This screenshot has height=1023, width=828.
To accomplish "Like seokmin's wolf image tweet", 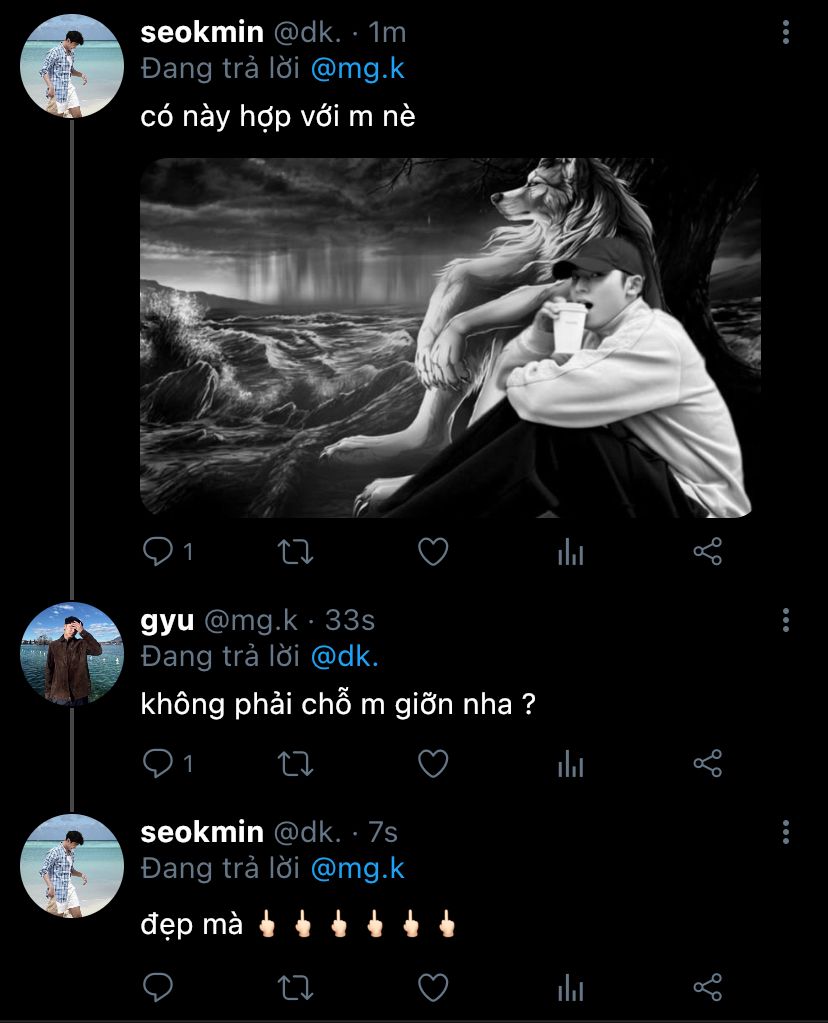I will (432, 552).
